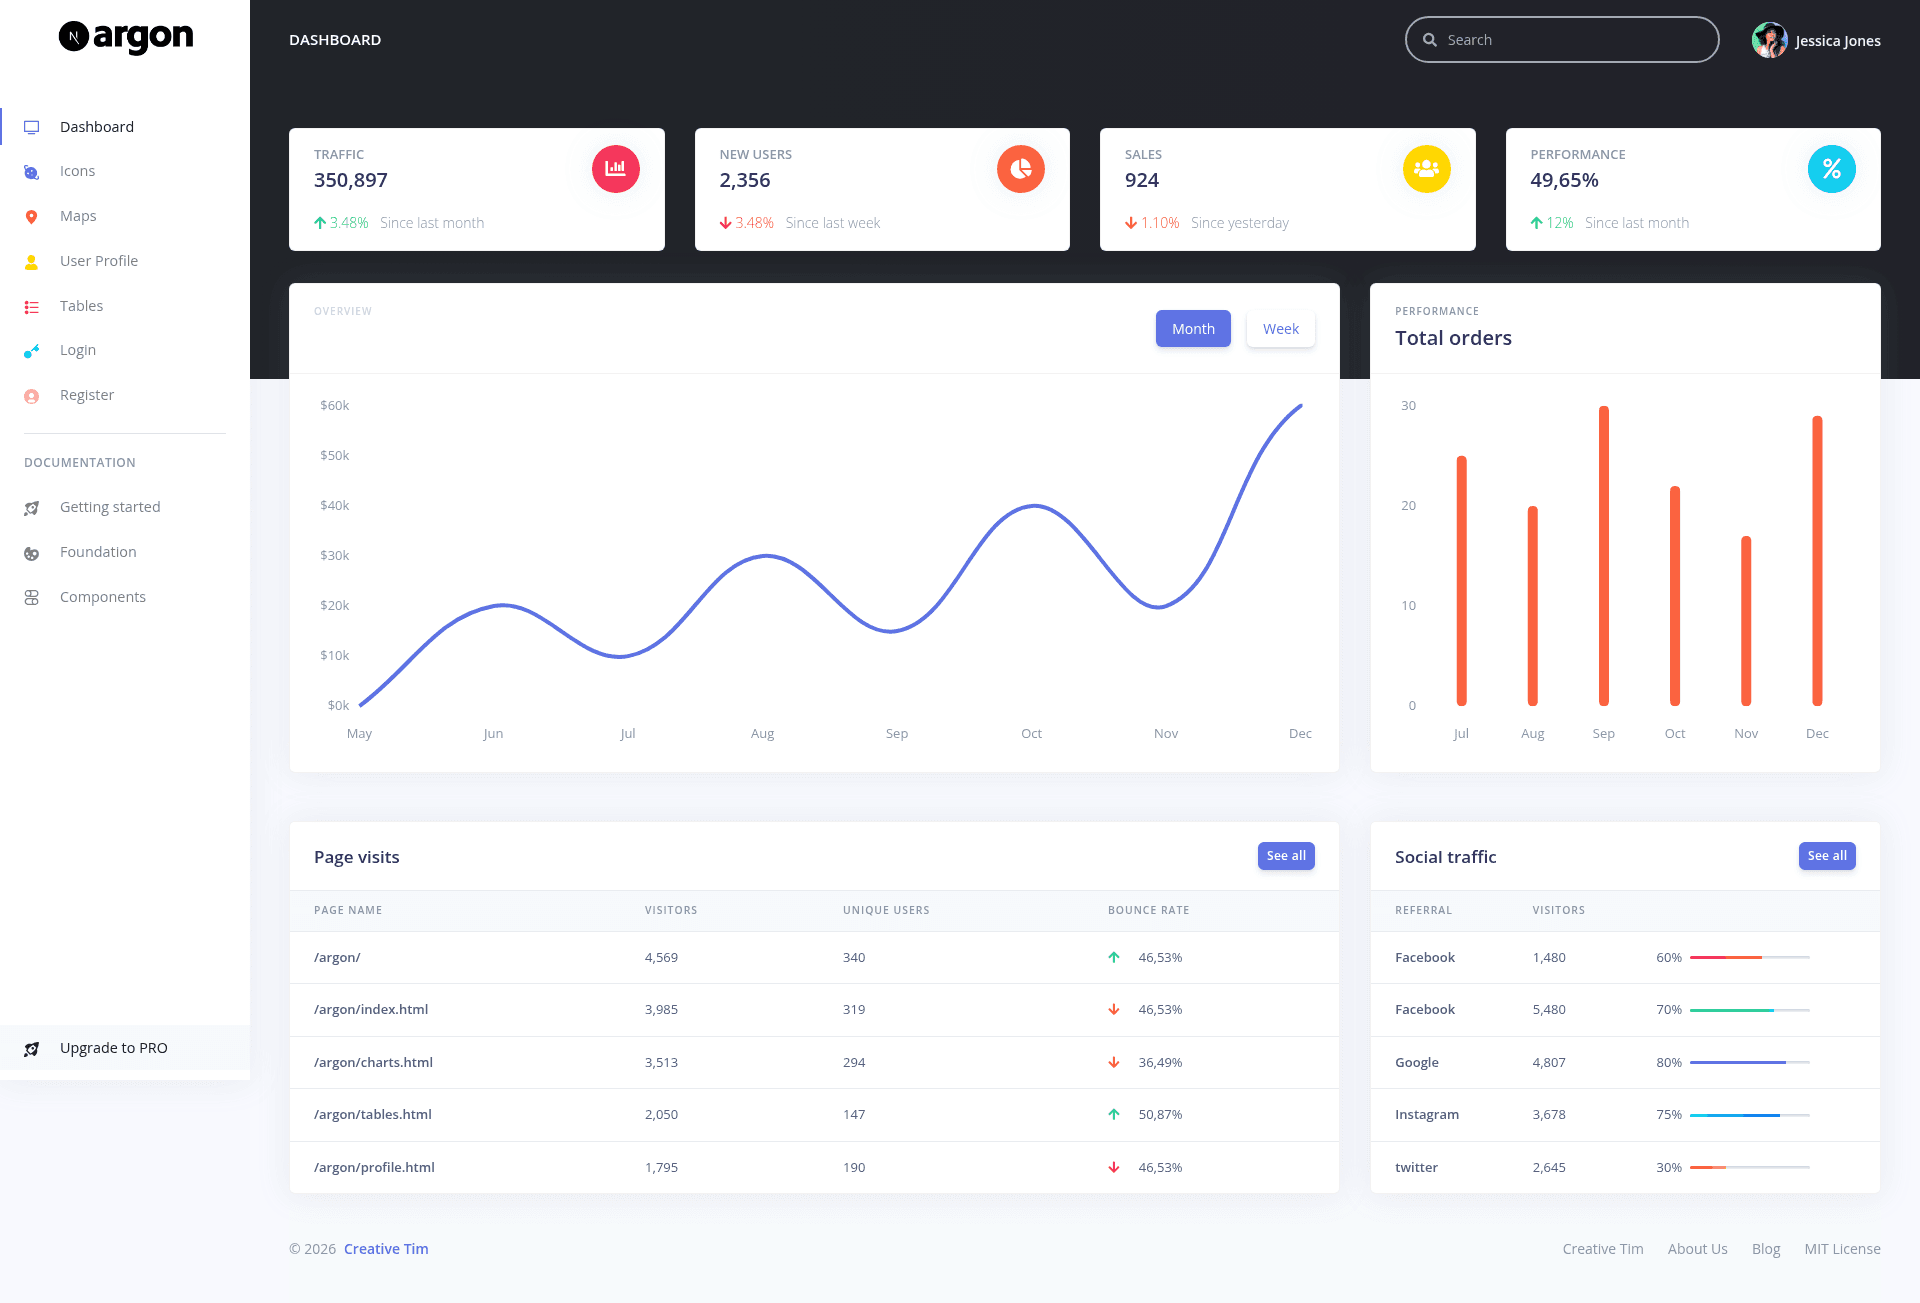Click See all in Social traffic
The width and height of the screenshot is (1920, 1303).
point(1827,856)
